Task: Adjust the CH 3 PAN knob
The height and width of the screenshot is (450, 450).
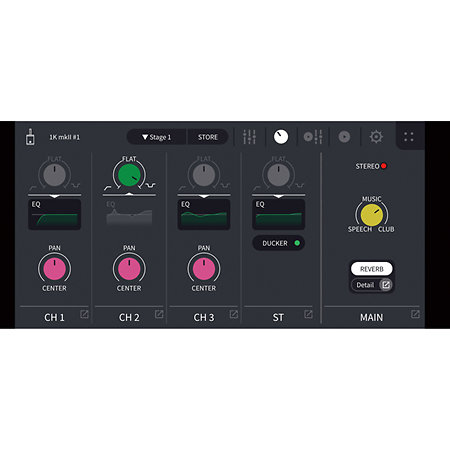Action: (204, 269)
